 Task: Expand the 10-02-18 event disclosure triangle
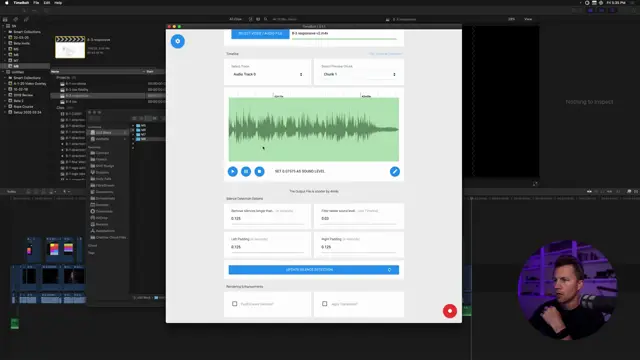pos(6,89)
